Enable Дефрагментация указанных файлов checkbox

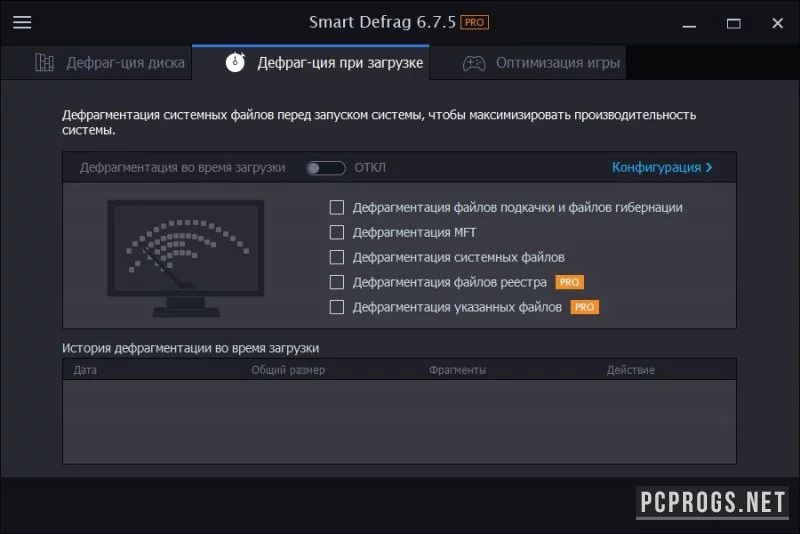tap(337, 307)
